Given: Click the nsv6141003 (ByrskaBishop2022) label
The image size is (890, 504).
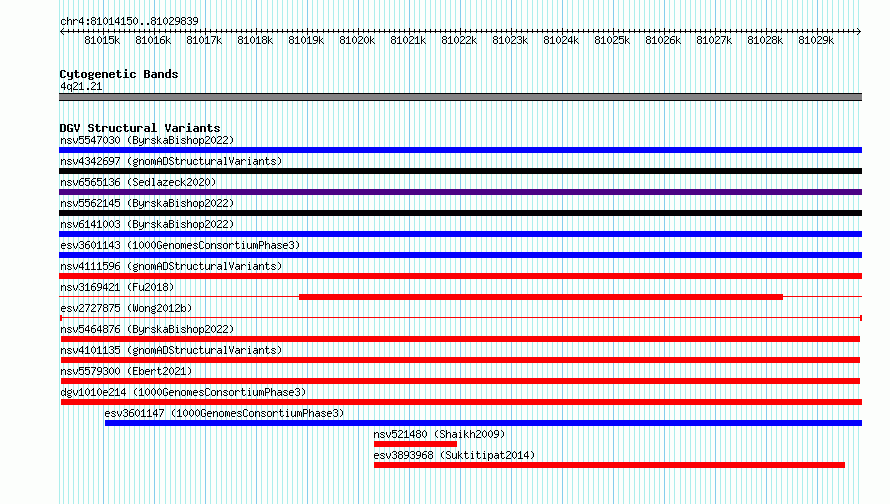Looking at the screenshot, I should (x=147, y=224).
